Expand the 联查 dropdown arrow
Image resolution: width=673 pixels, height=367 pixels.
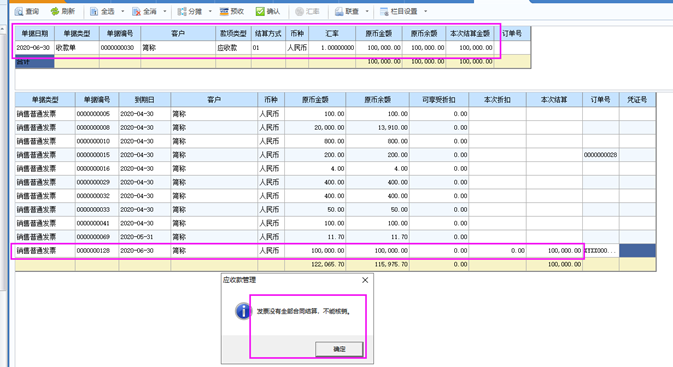(x=367, y=12)
